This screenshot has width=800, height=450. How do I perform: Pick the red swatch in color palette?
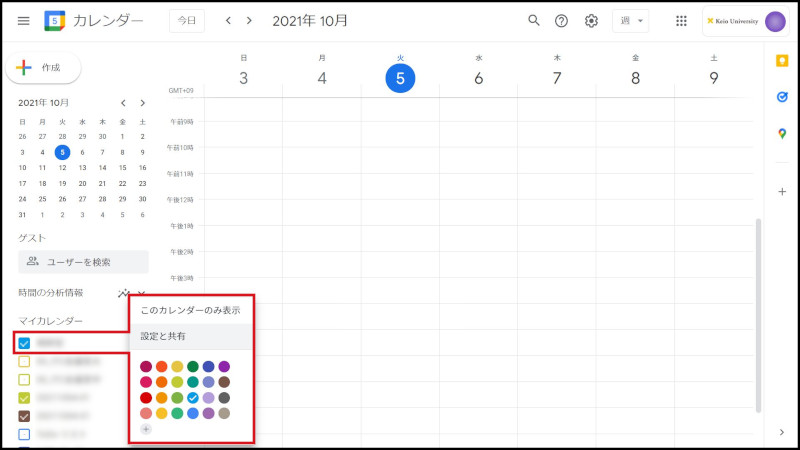(146, 398)
